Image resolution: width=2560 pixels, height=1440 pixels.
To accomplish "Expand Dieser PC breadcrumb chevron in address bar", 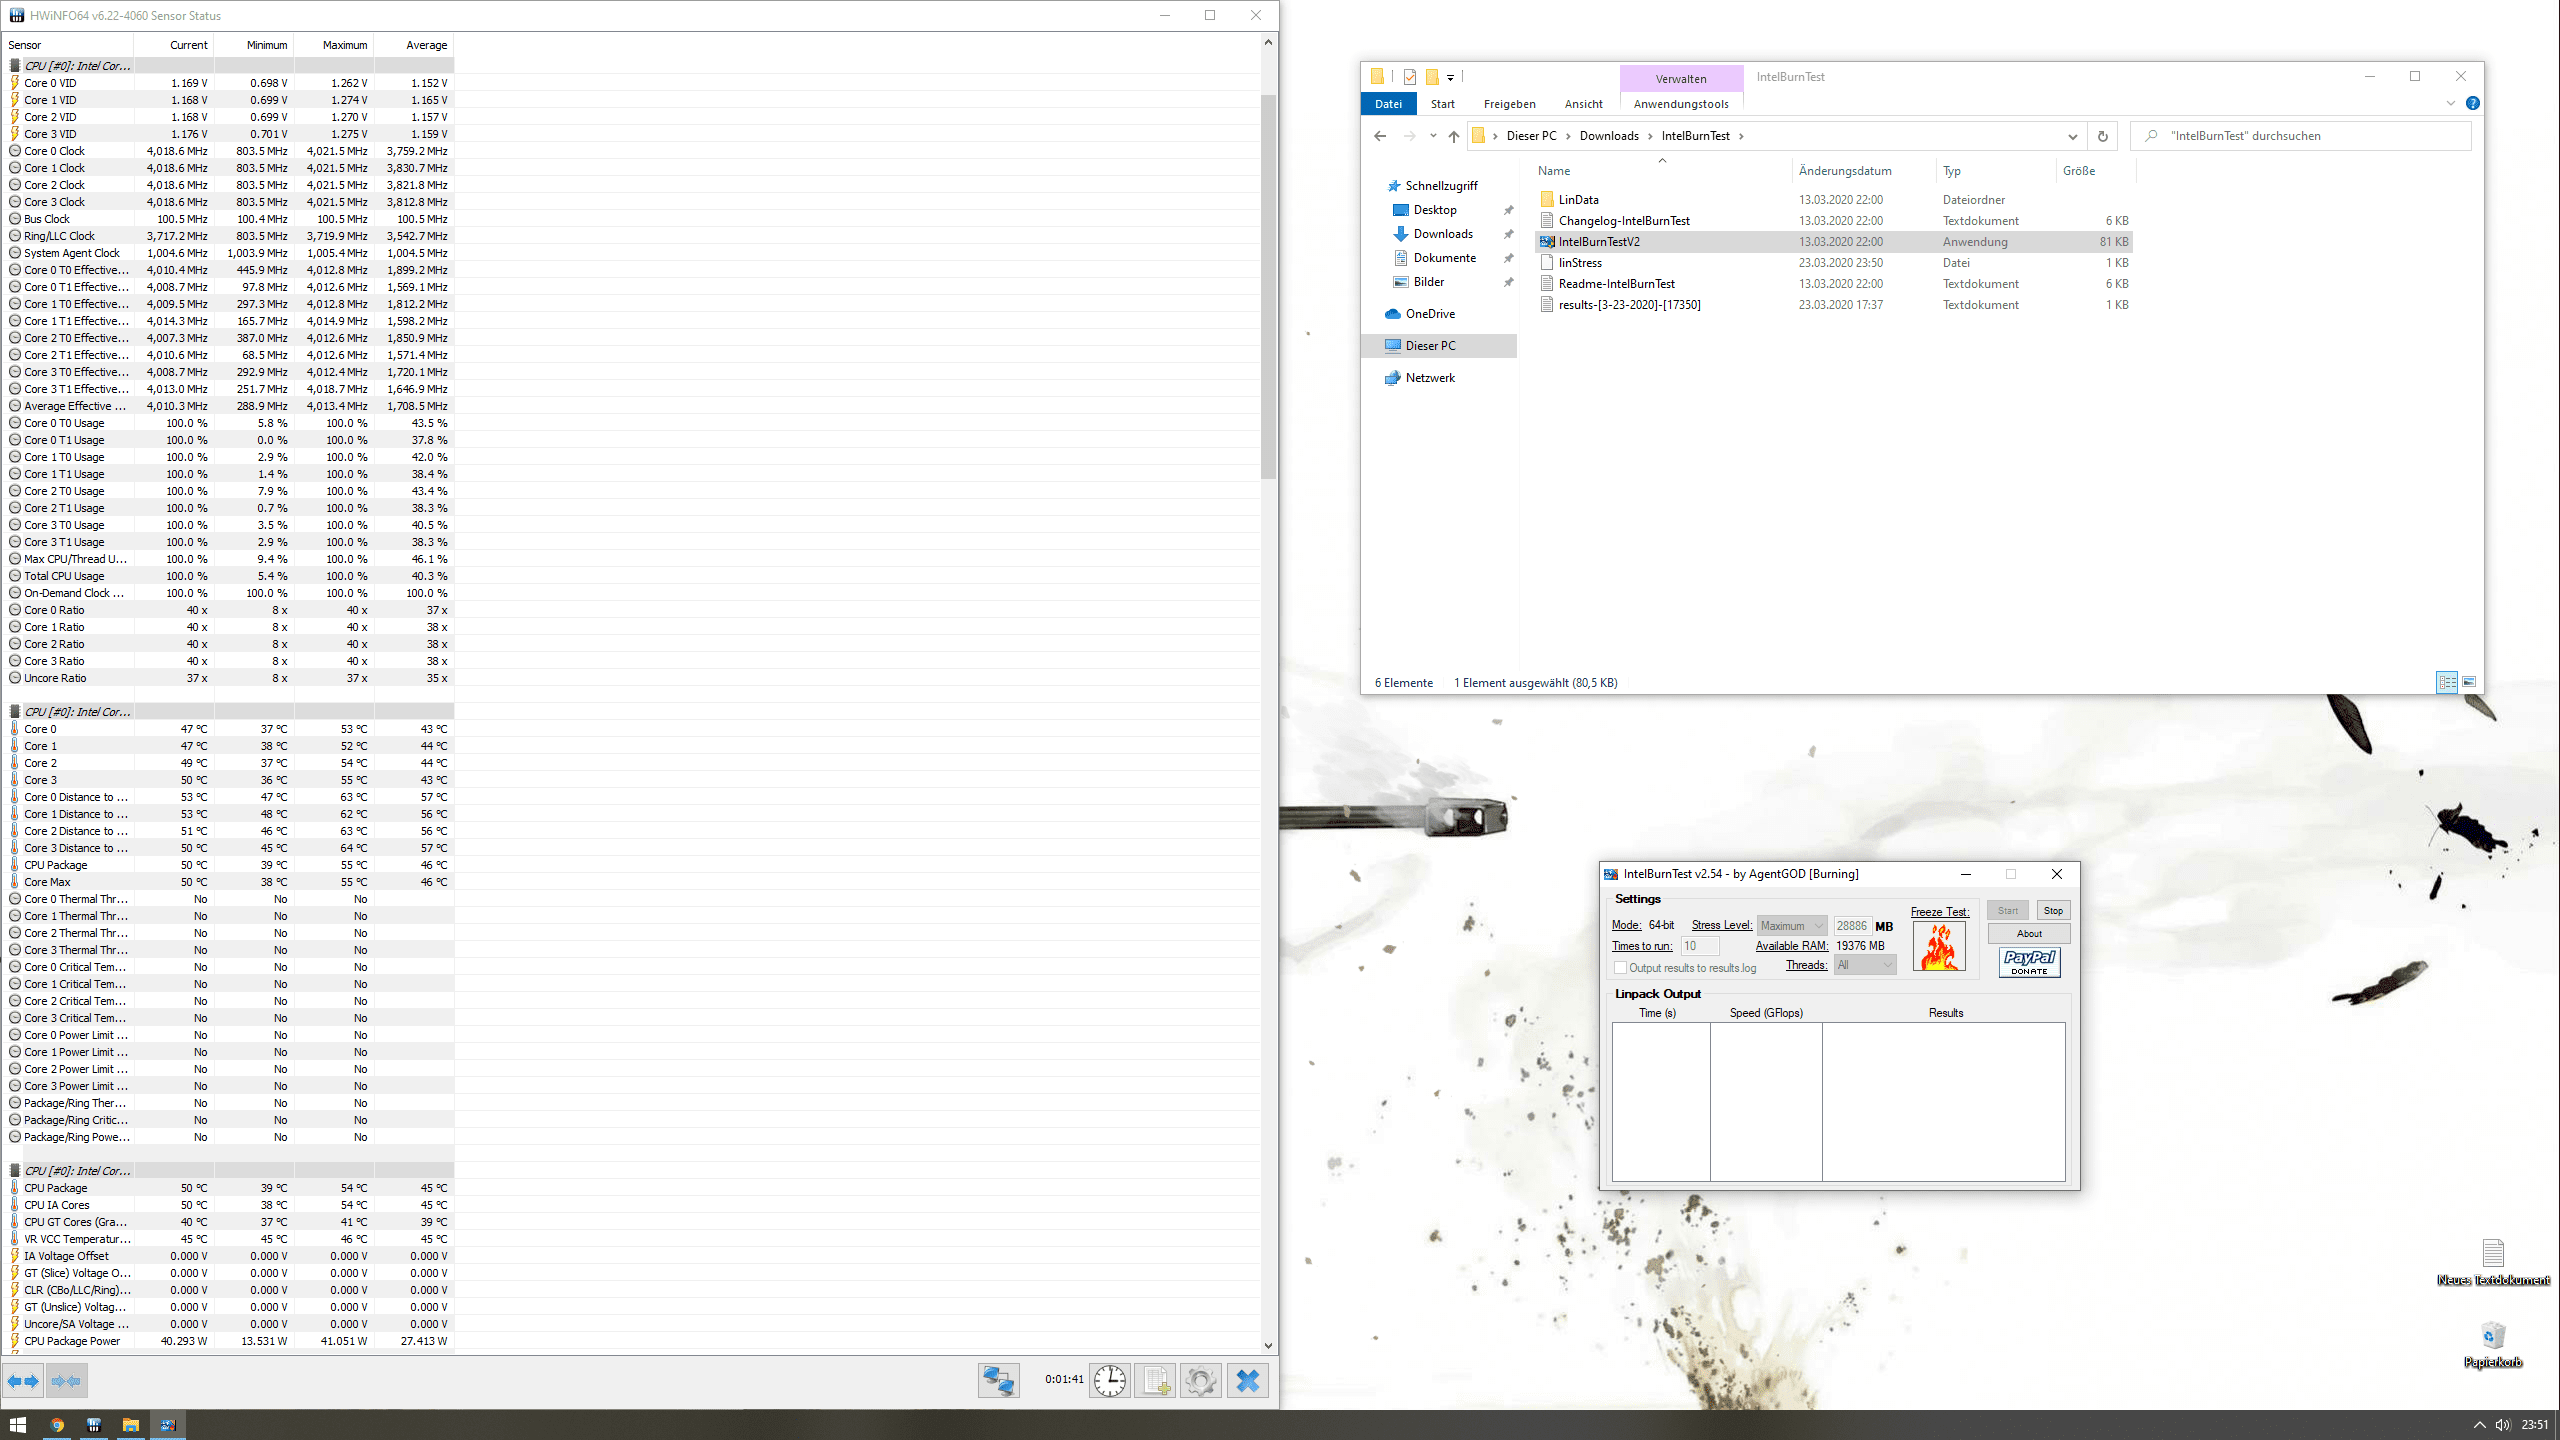I will point(1568,136).
